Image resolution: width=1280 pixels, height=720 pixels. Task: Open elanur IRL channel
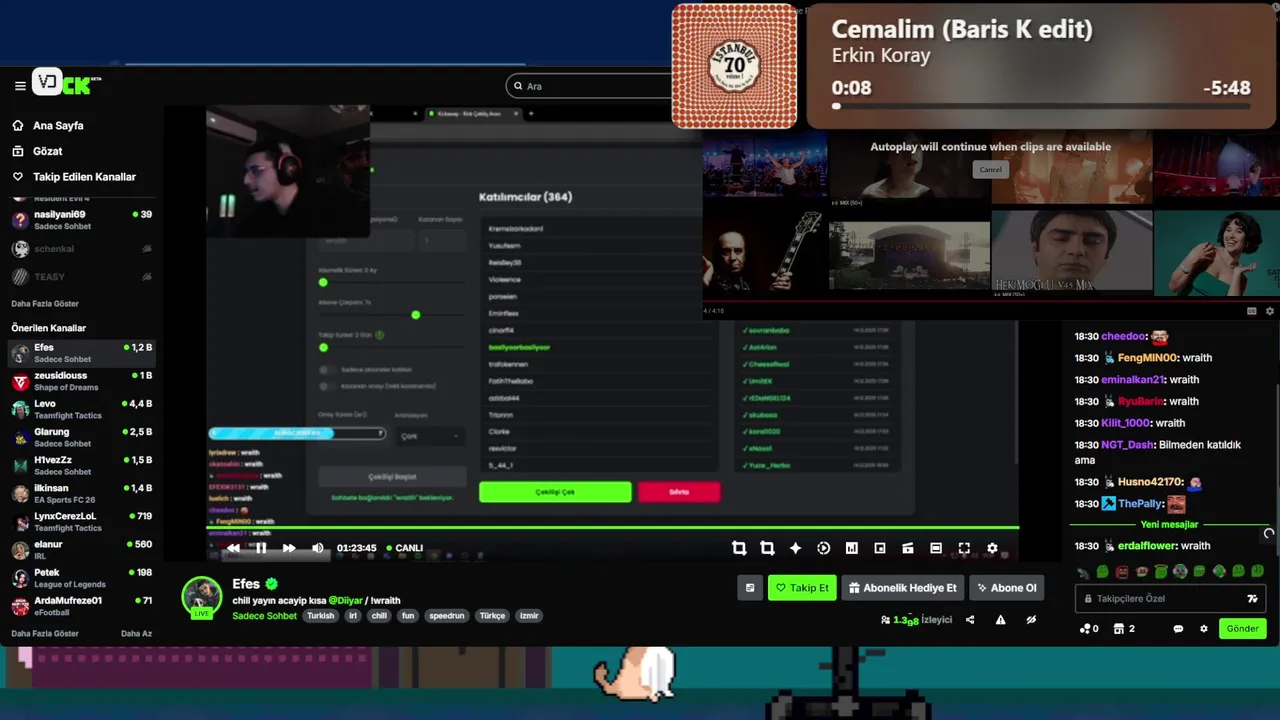point(82,550)
